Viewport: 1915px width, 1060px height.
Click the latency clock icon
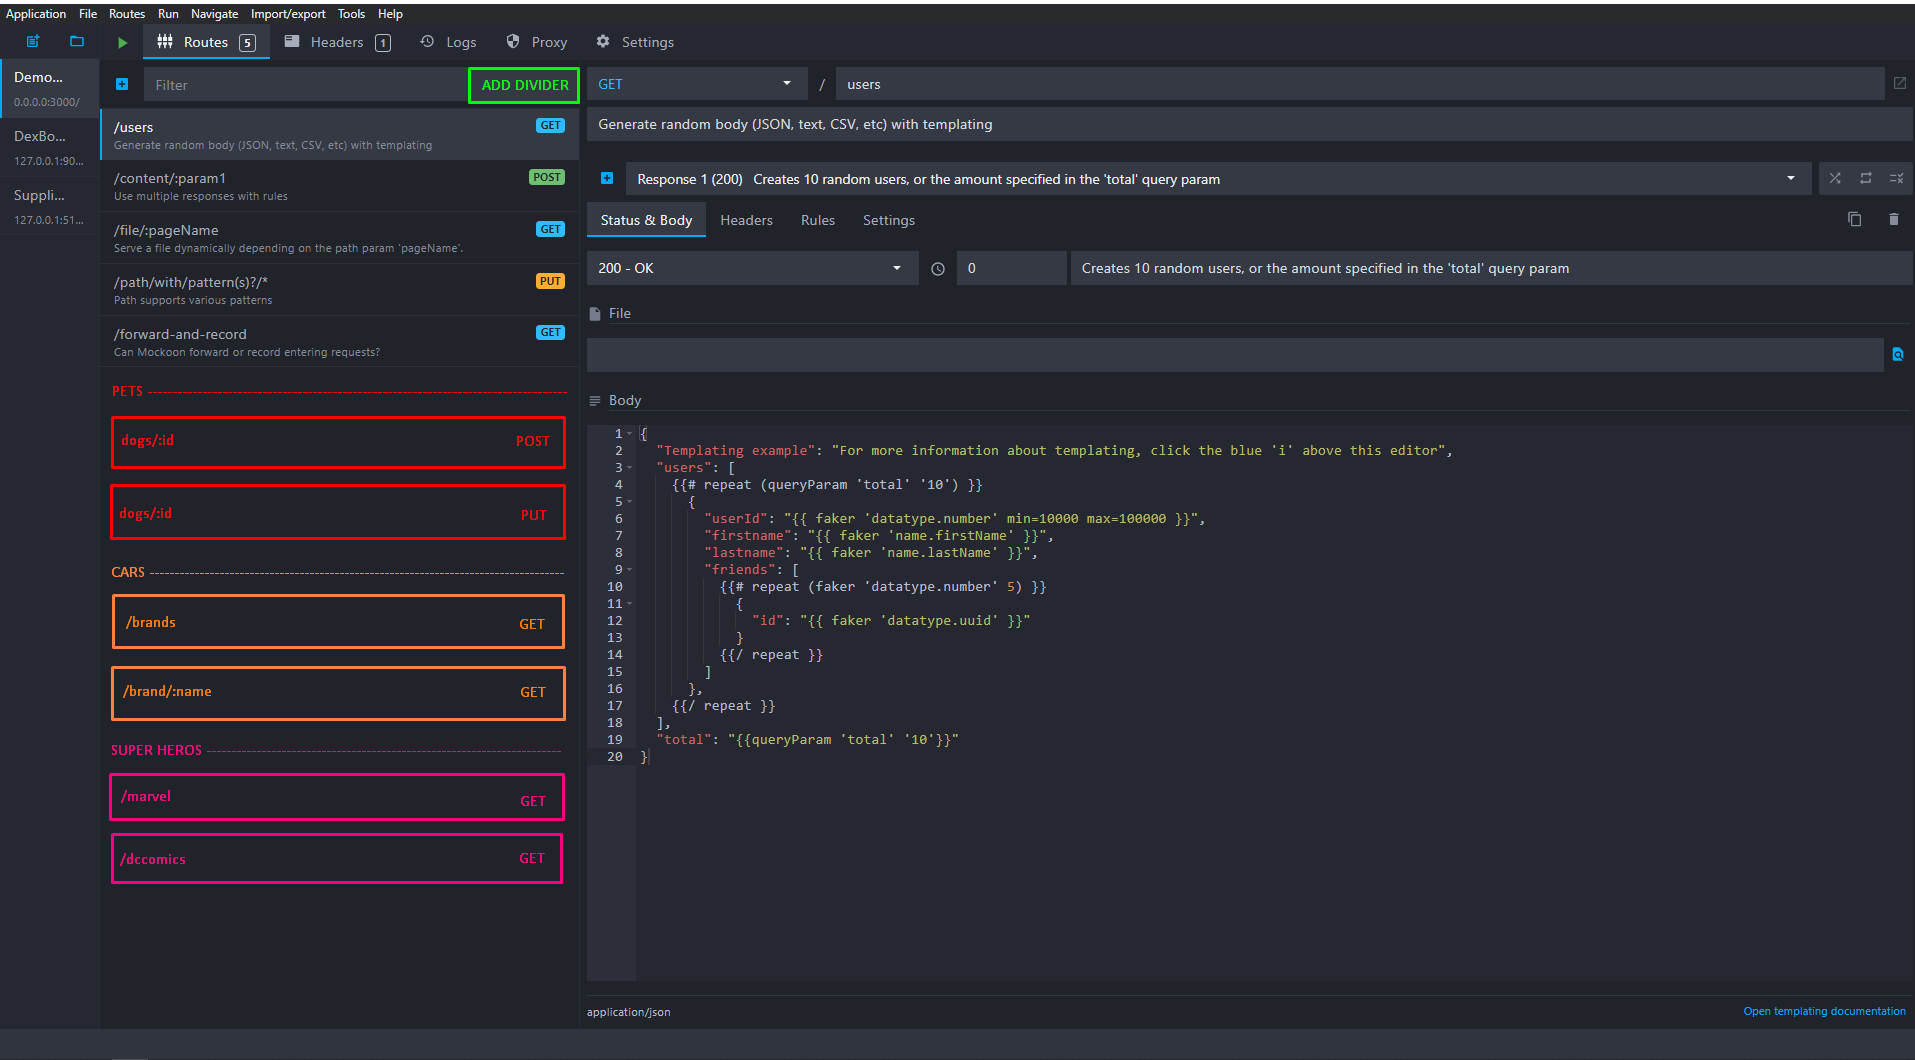[x=938, y=269]
